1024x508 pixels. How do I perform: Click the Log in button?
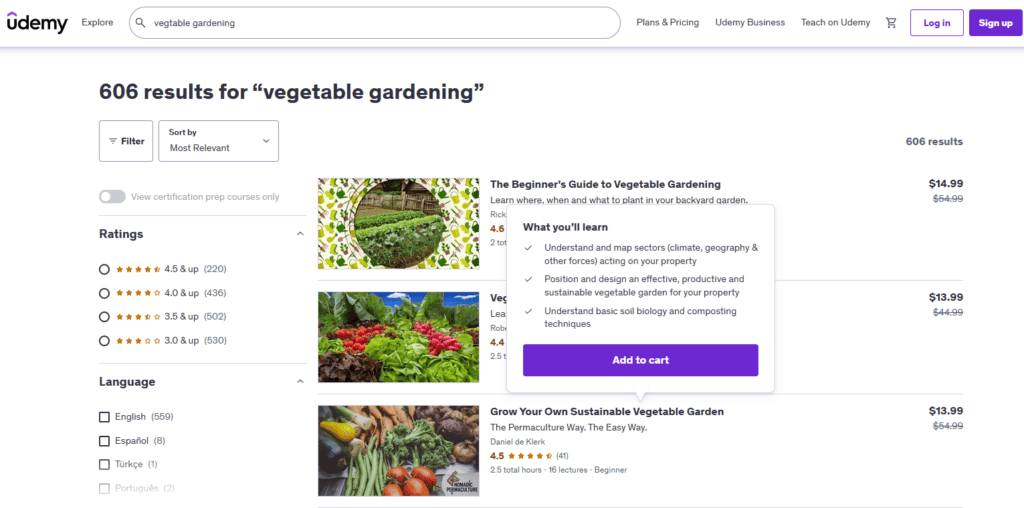pos(936,23)
